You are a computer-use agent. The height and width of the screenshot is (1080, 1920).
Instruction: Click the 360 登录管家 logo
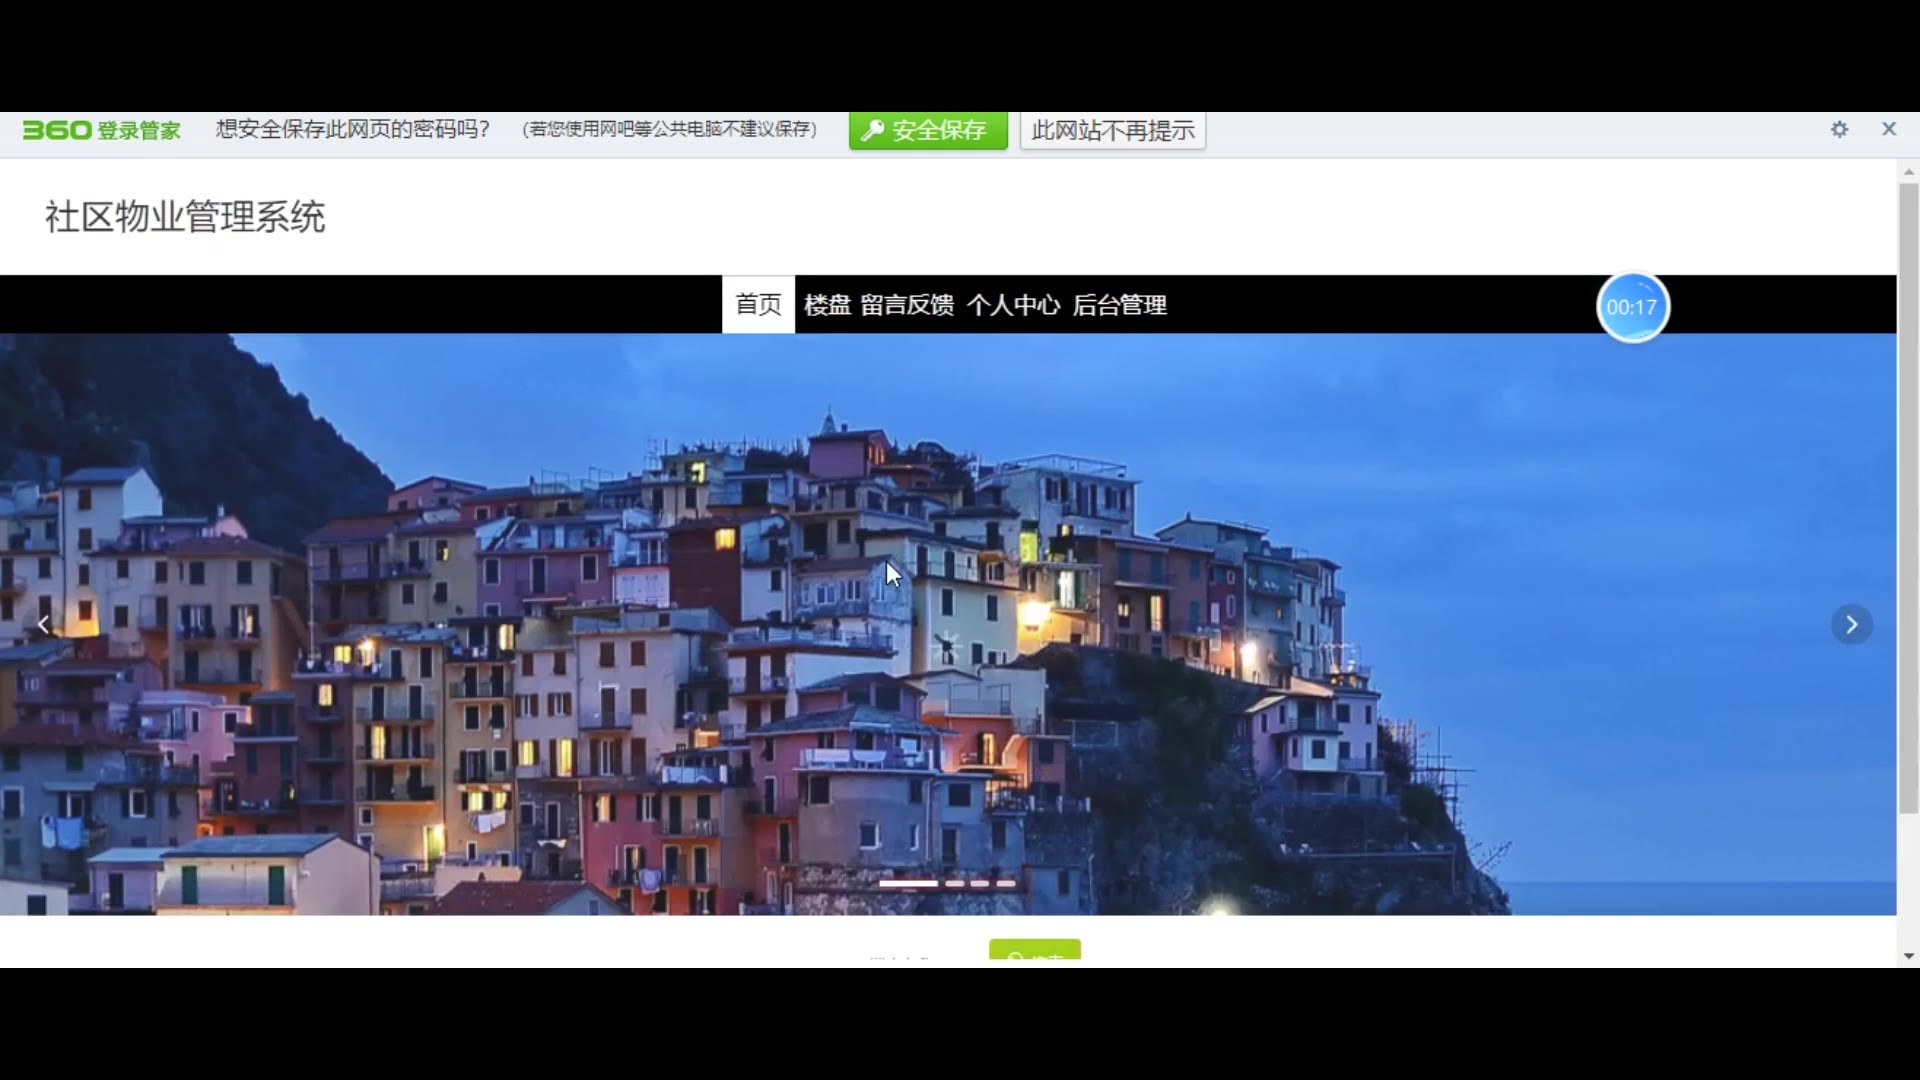pyautogui.click(x=101, y=130)
